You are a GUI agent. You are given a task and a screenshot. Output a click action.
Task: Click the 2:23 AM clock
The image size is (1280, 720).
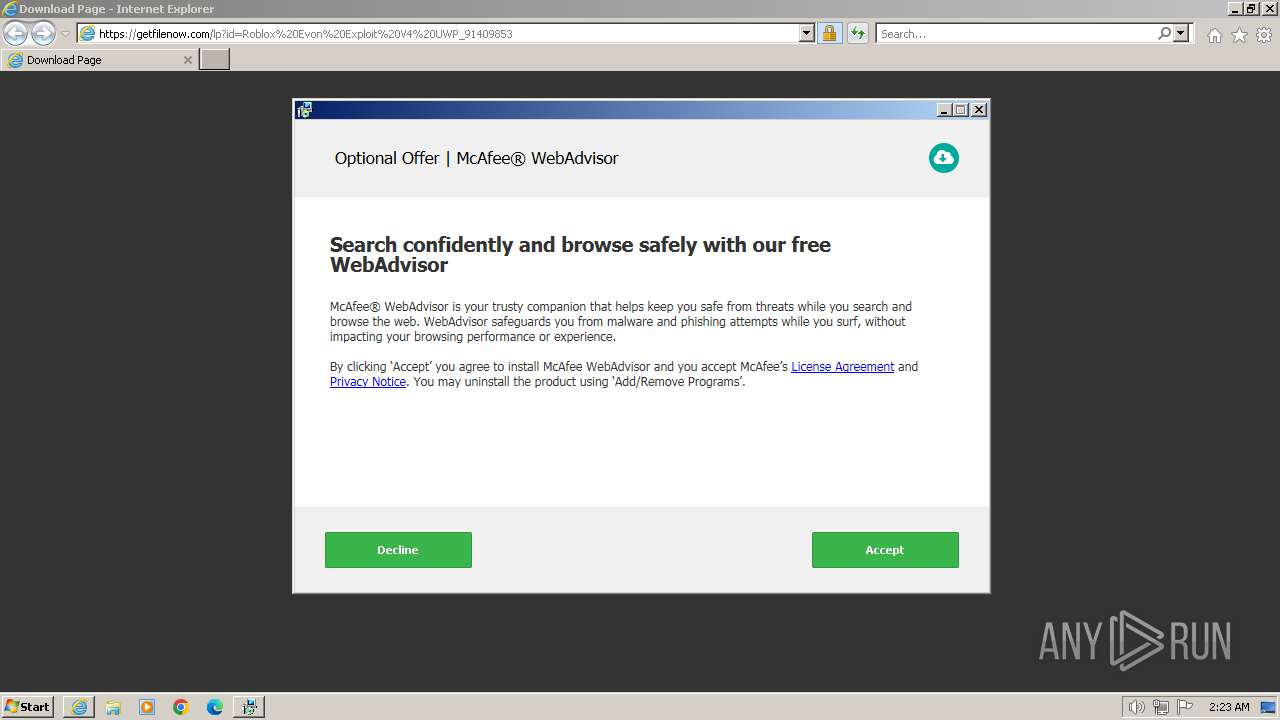click(x=1229, y=707)
